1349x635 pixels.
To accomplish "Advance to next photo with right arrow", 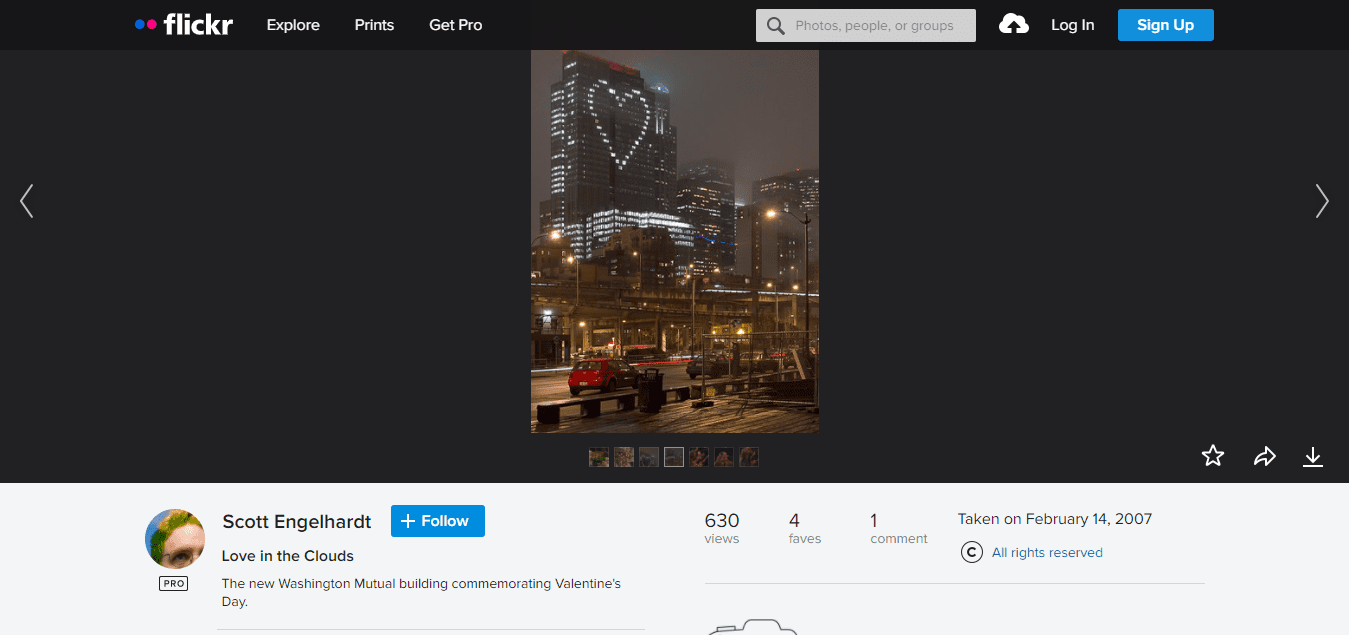I will [x=1321, y=201].
